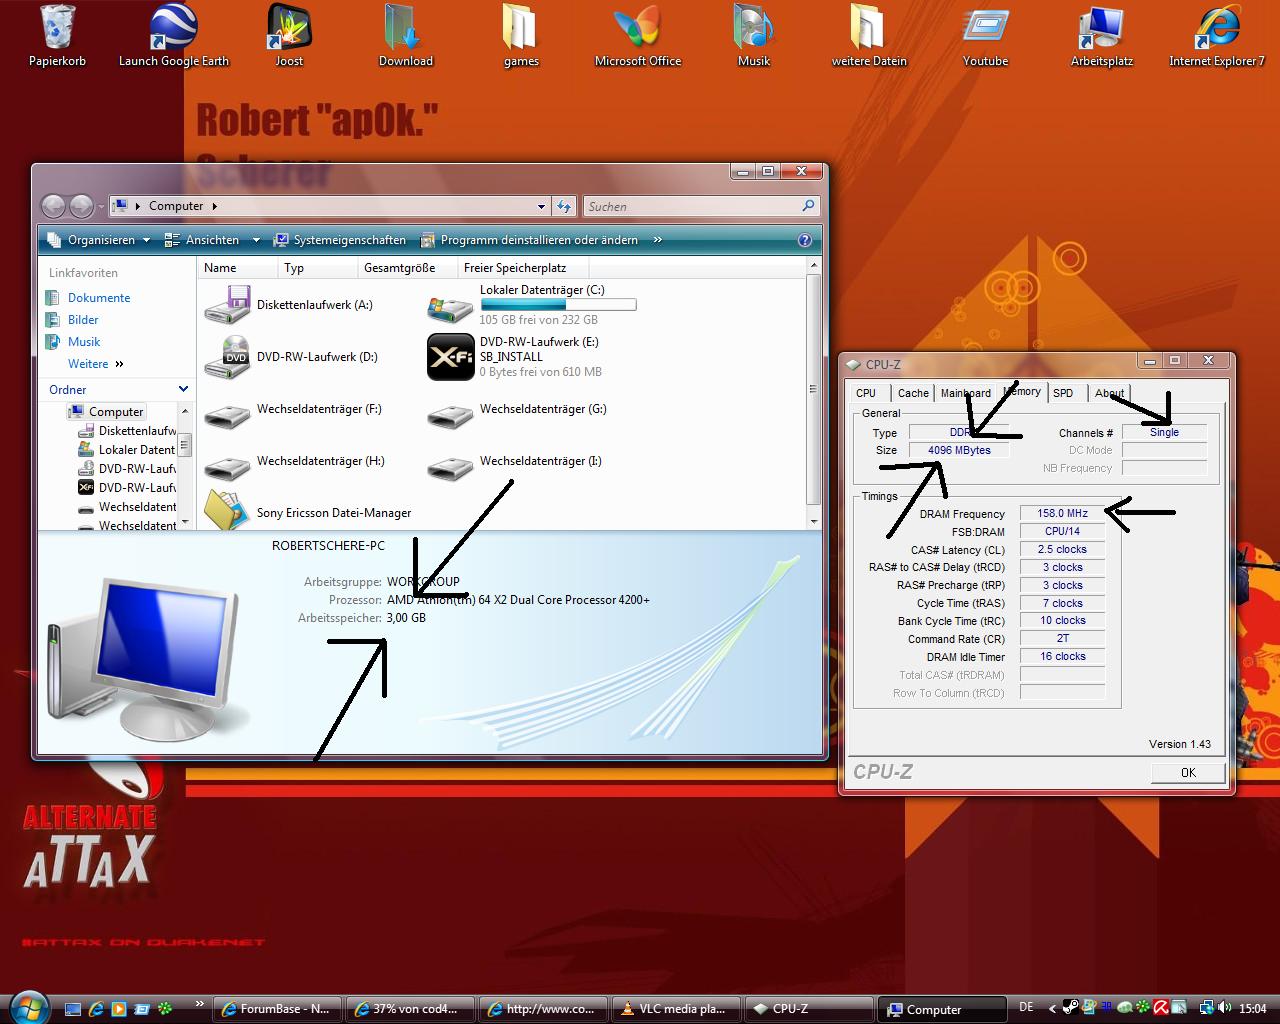1280x1024 pixels.
Task: Open address bar history dropdown
Action: (x=541, y=206)
